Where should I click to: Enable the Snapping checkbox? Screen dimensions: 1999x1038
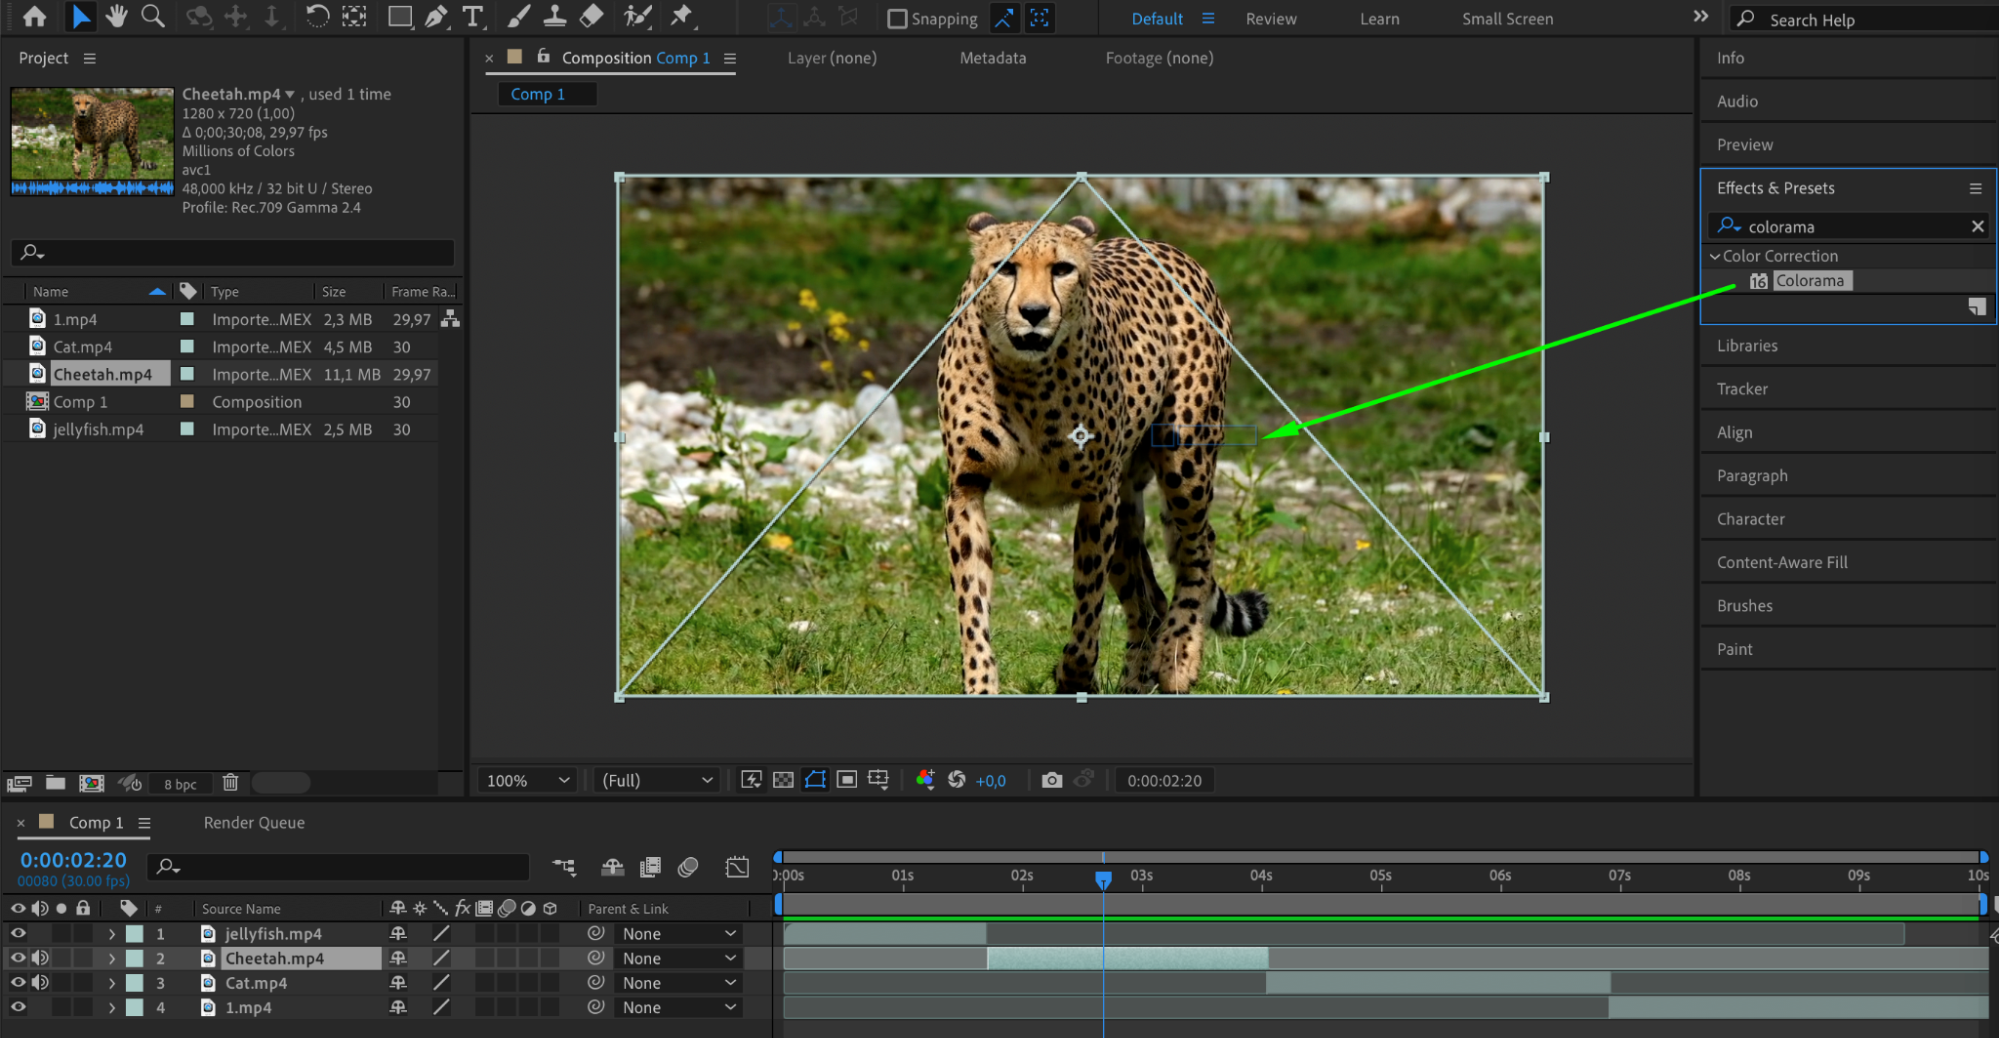tap(897, 19)
